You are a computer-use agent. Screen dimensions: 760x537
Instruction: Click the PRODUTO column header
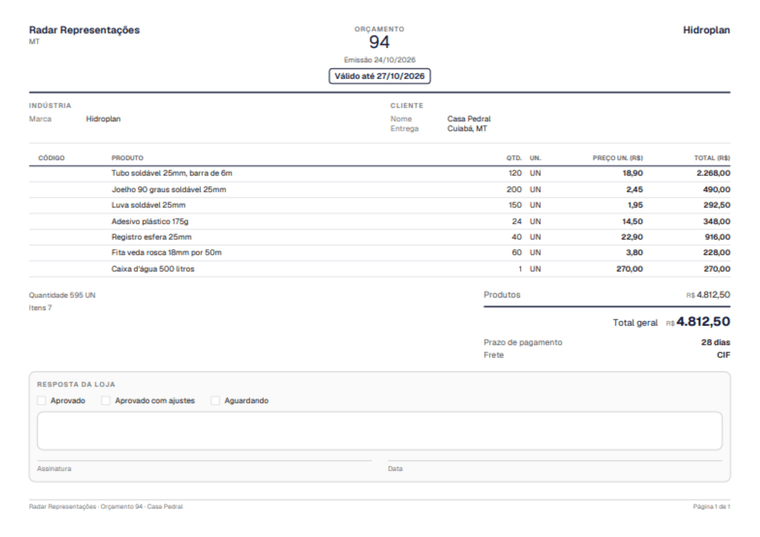[127, 158]
